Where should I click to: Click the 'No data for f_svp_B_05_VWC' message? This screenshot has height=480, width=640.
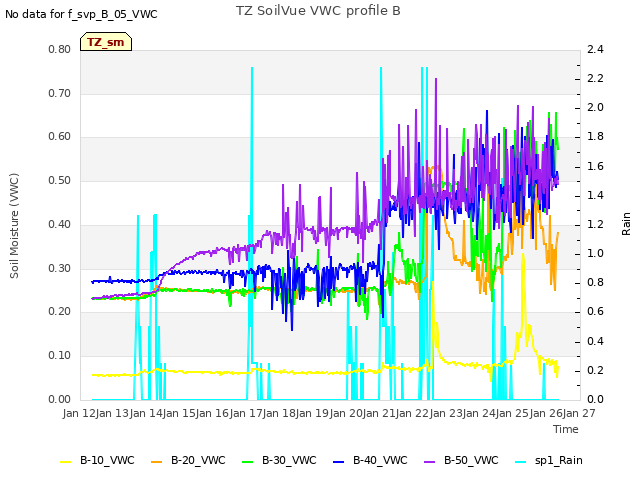[x=81, y=14]
